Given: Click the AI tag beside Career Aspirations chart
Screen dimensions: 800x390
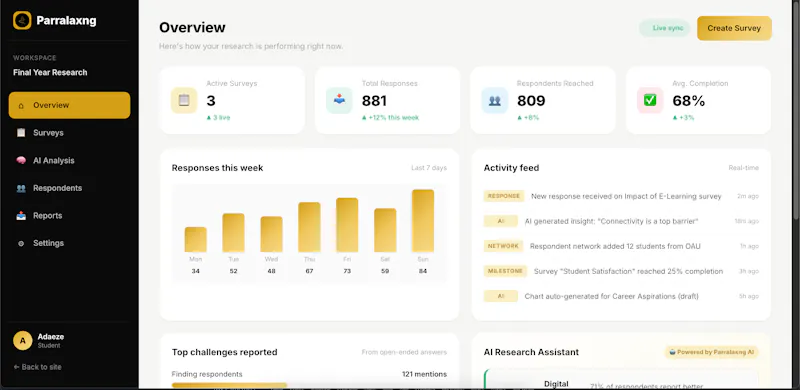Looking at the screenshot, I should click(501, 296).
